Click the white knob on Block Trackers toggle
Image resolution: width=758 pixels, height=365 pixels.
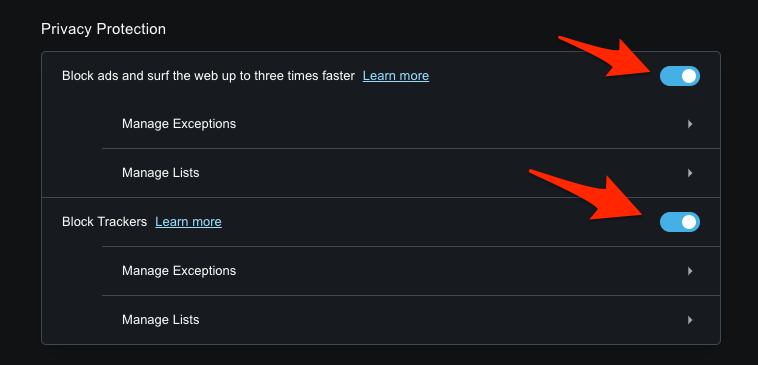[x=689, y=222]
